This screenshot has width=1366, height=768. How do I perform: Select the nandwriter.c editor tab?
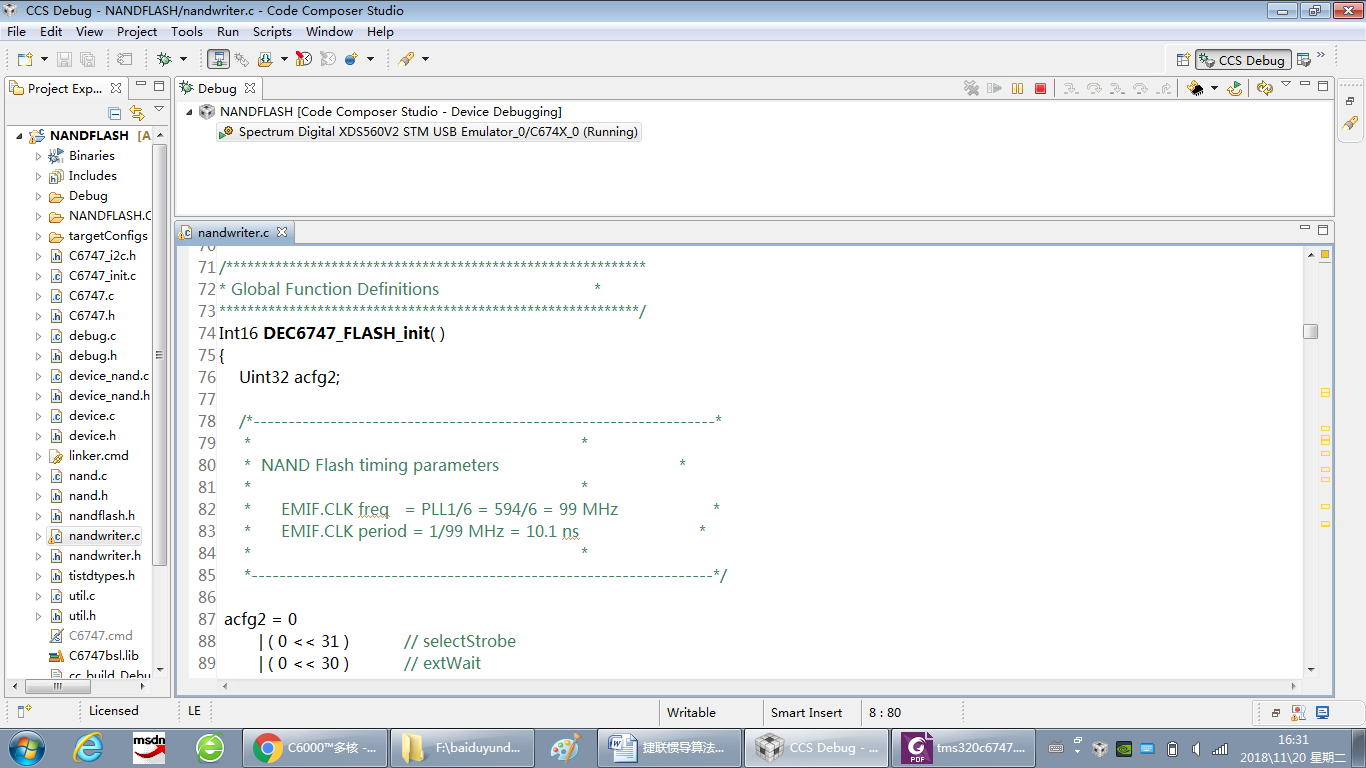(233, 232)
